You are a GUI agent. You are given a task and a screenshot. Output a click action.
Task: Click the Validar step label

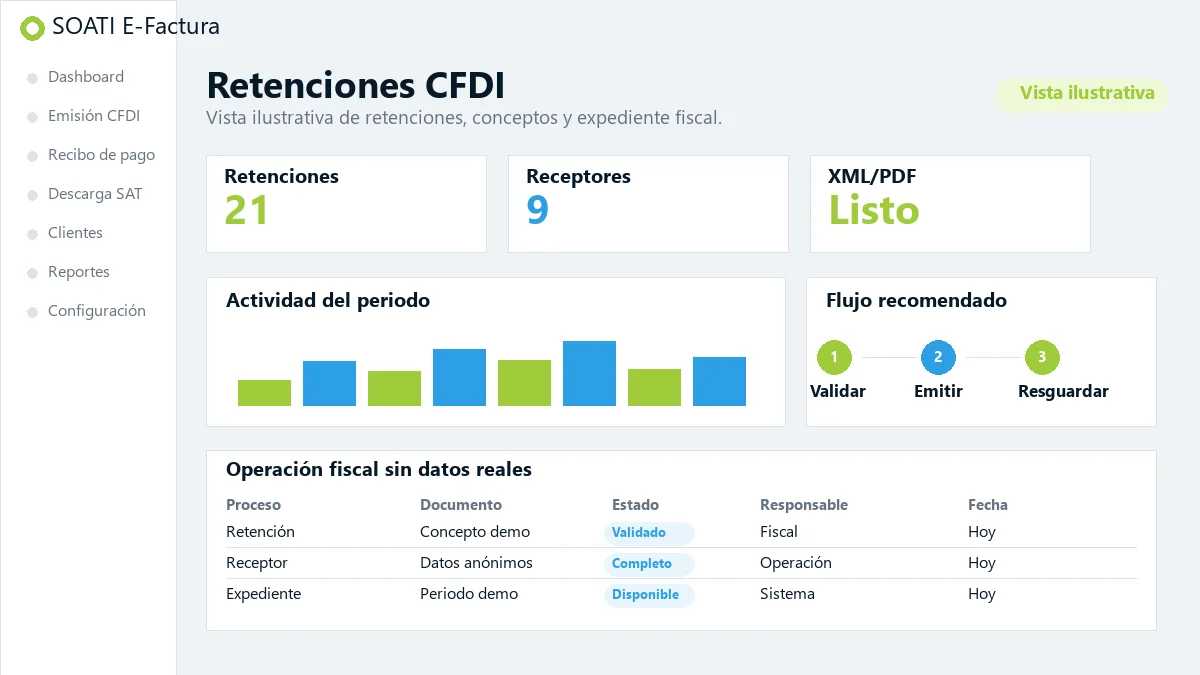838,392
